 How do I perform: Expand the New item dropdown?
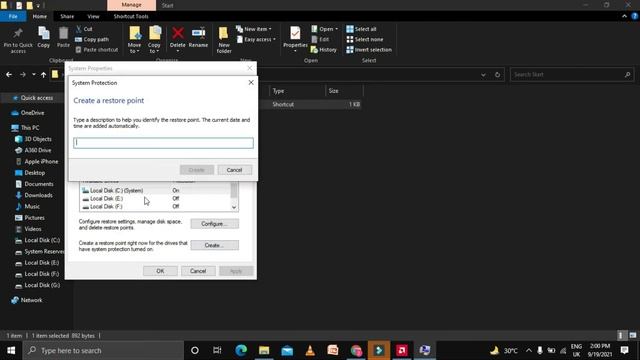pyautogui.click(x=253, y=29)
